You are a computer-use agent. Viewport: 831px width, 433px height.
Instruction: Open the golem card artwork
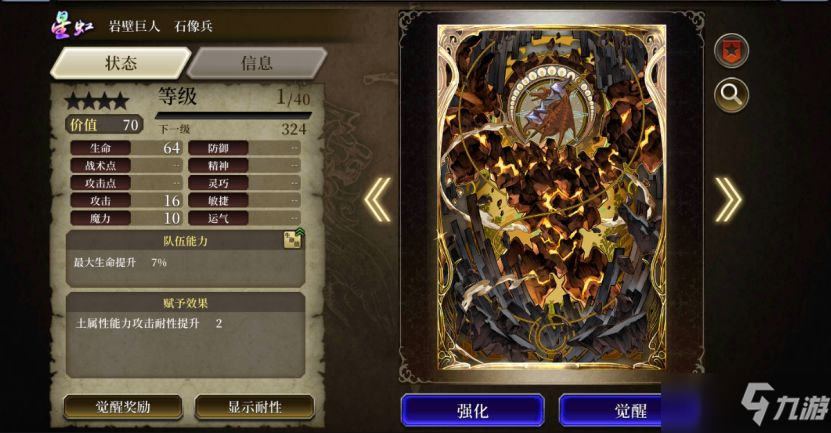click(x=551, y=197)
